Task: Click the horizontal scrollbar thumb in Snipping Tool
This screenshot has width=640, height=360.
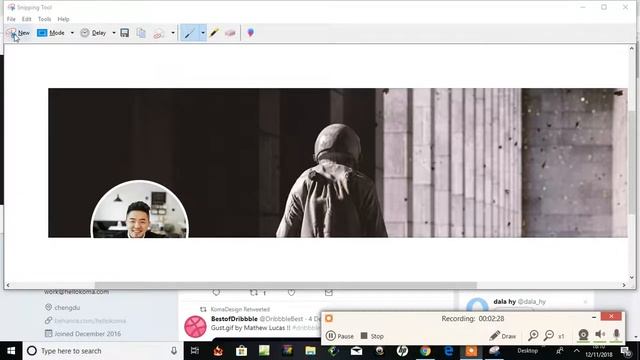Action: [286, 285]
